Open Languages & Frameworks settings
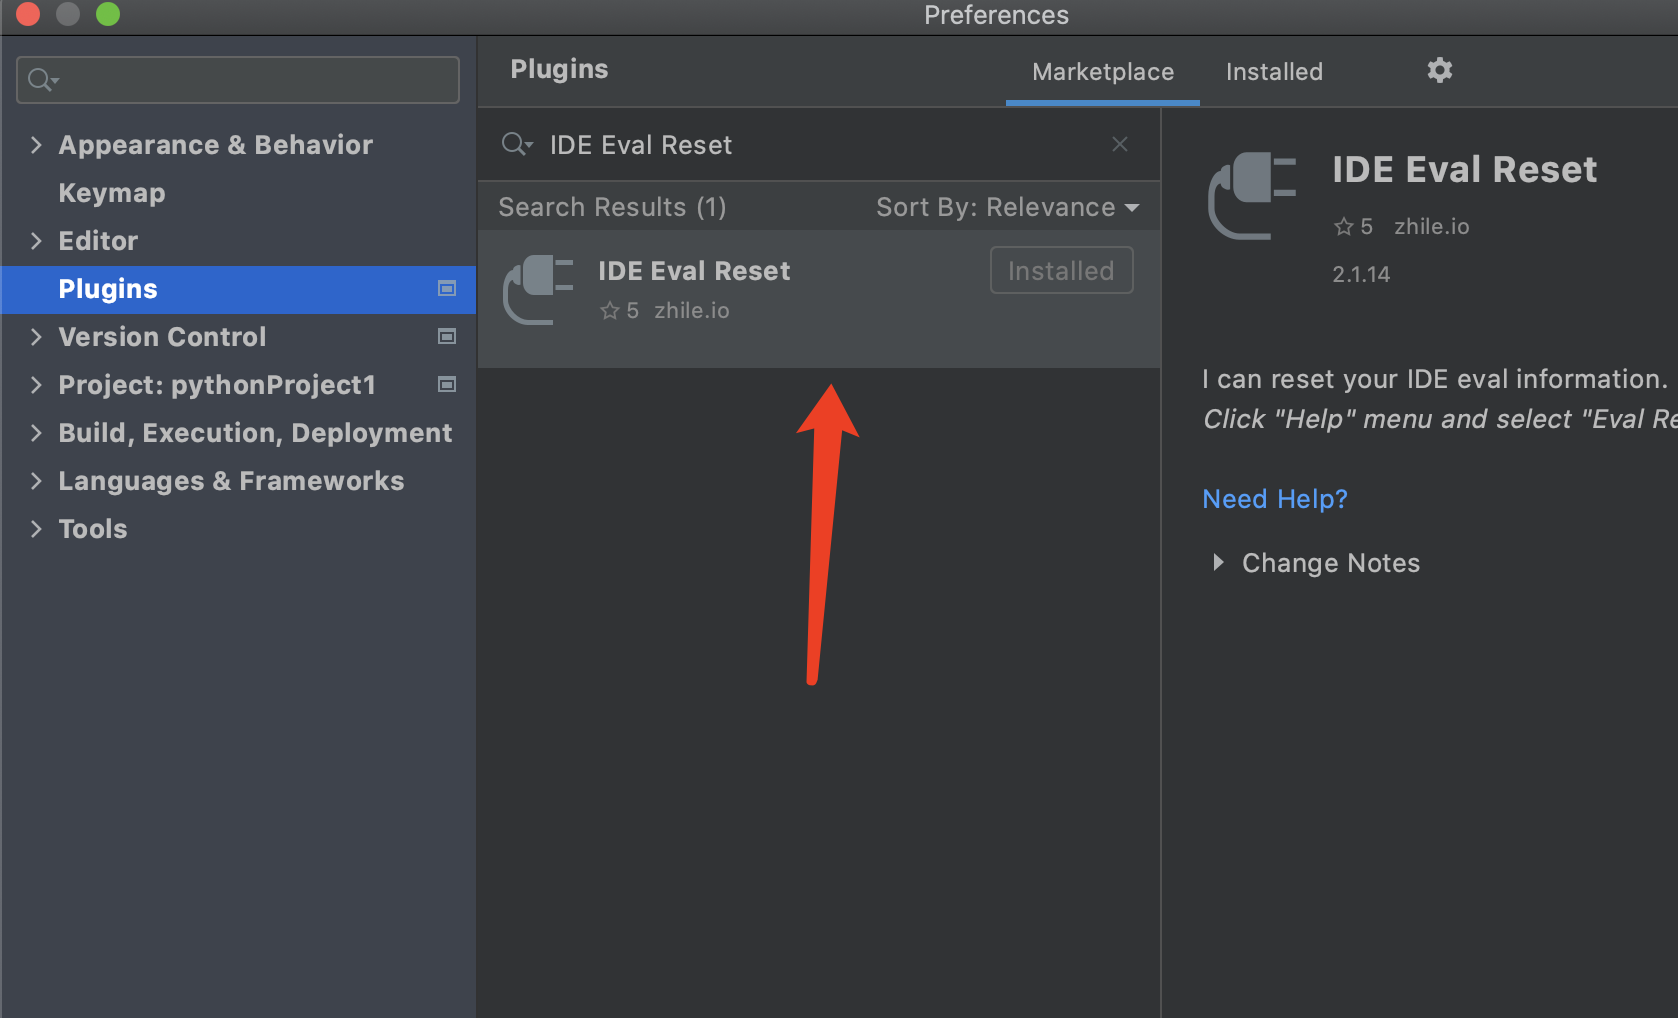Viewport: 1678px width, 1018px height. 231,481
